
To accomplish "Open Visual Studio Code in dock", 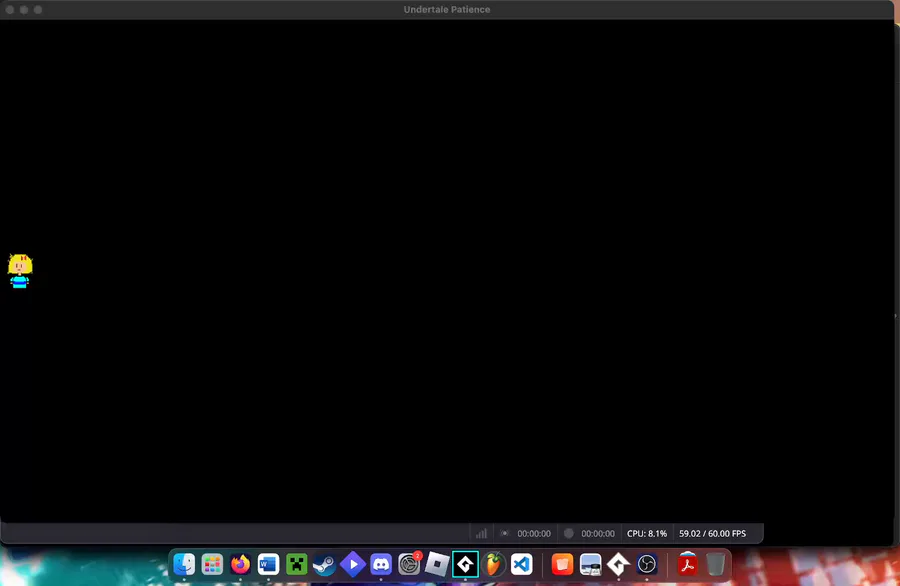I will click(522, 564).
